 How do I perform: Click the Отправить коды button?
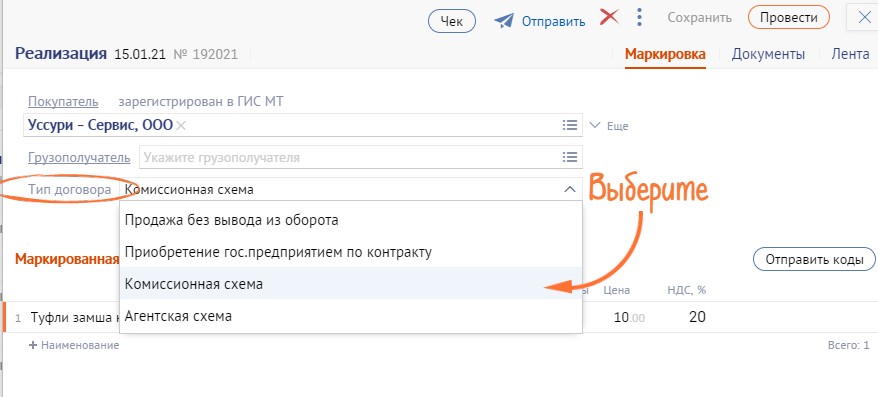click(814, 260)
